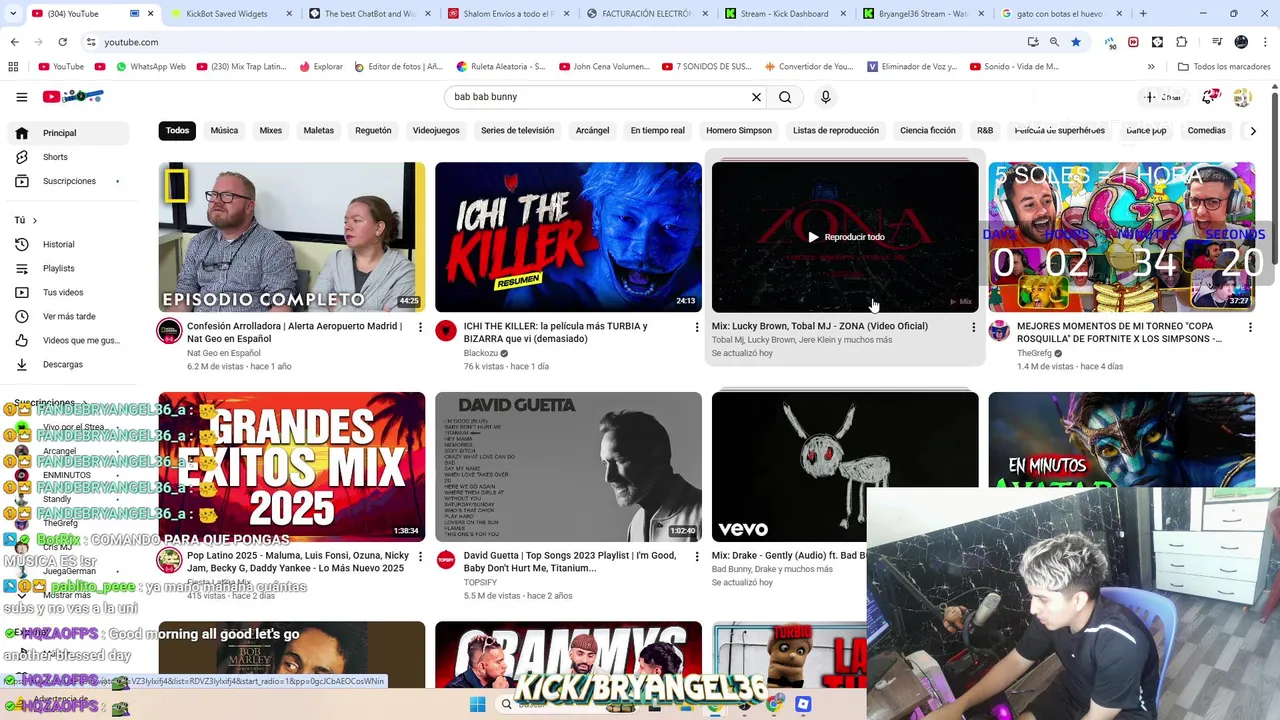
Task: Open Descargas in the sidebar
Action: point(66,364)
